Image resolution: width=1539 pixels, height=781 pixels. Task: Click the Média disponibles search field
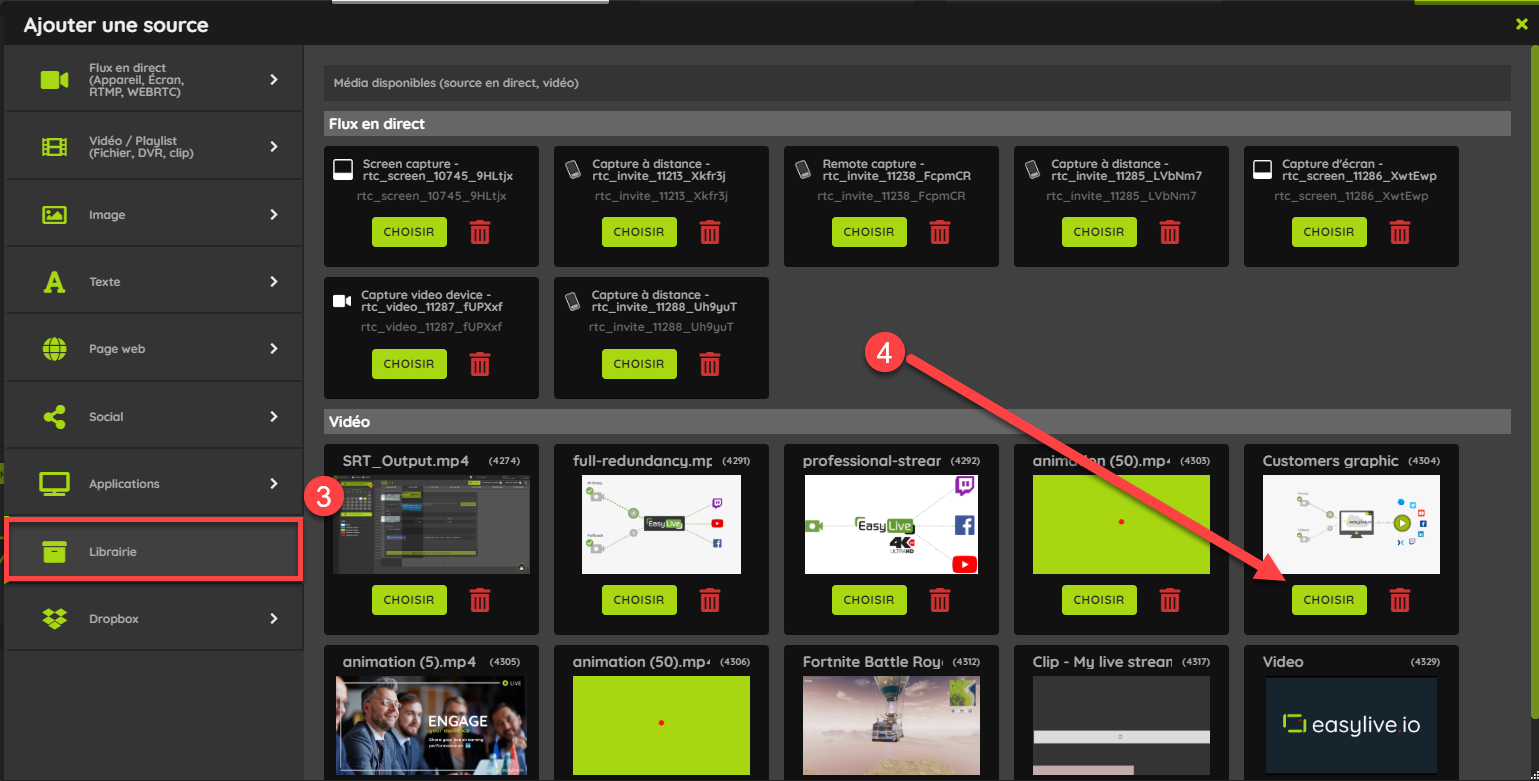click(918, 83)
